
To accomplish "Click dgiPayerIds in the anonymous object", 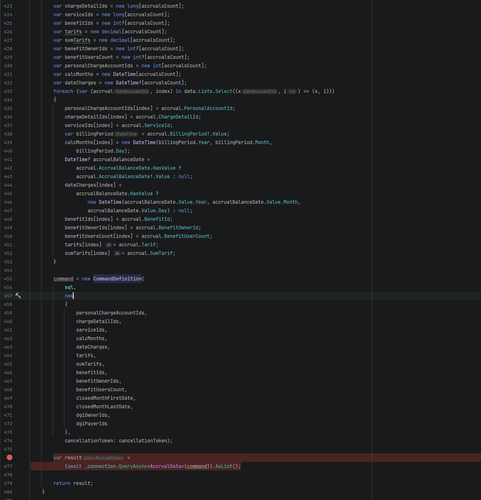I will pos(92,423).
